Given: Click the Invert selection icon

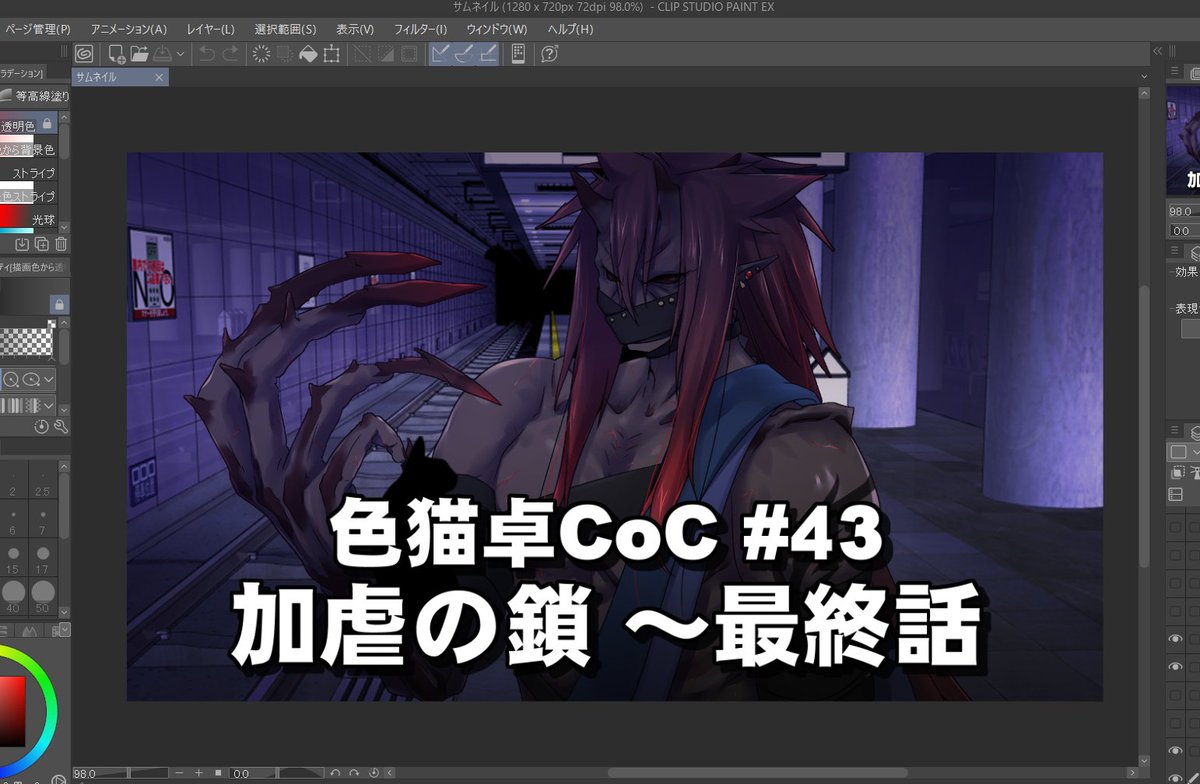Looking at the screenshot, I should click(x=385, y=54).
